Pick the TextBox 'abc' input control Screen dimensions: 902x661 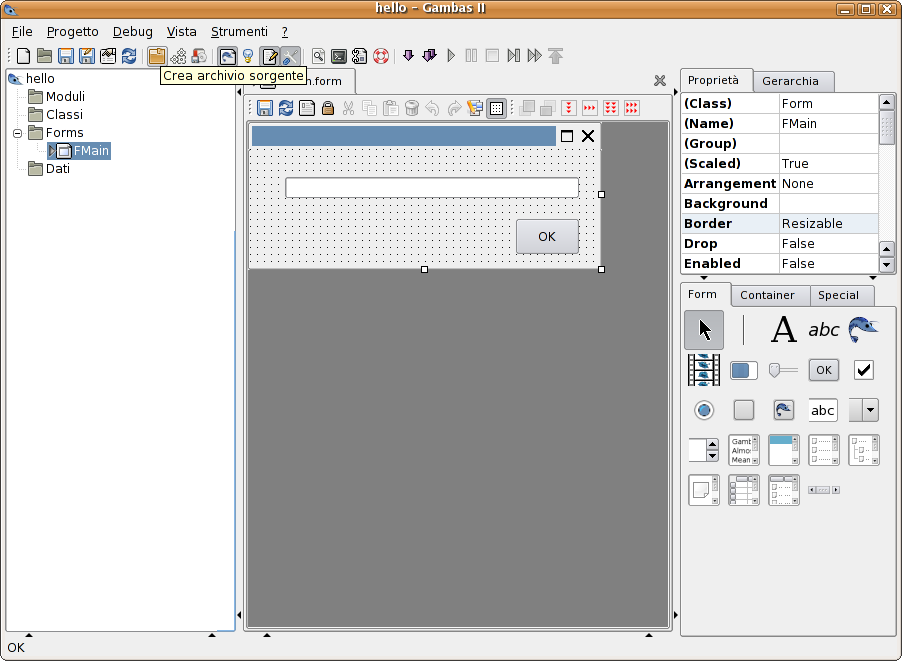coord(823,410)
